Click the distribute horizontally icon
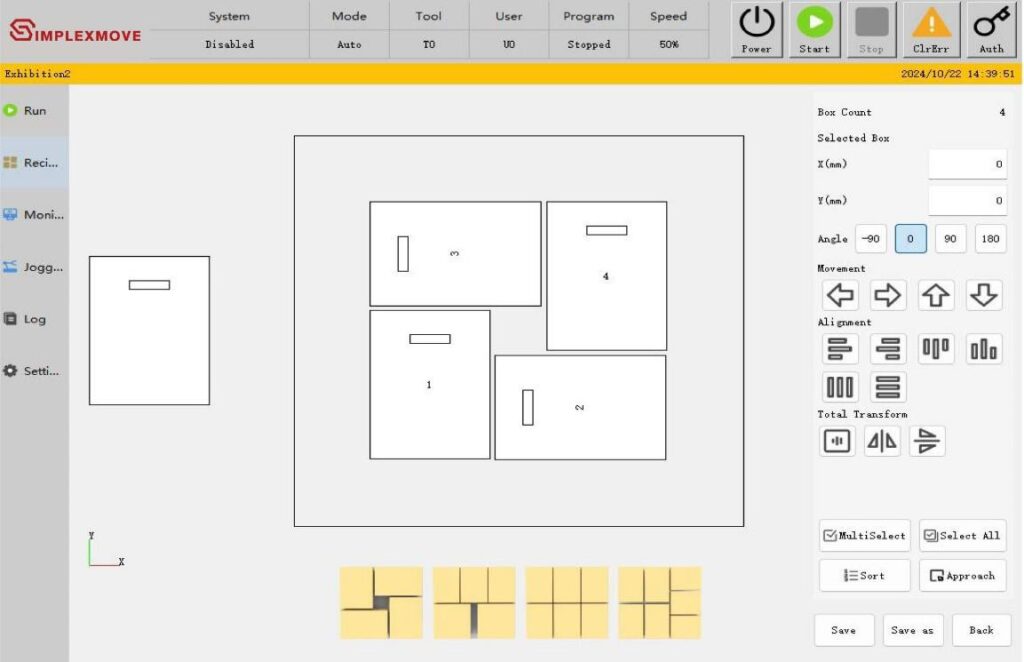 (x=841, y=387)
